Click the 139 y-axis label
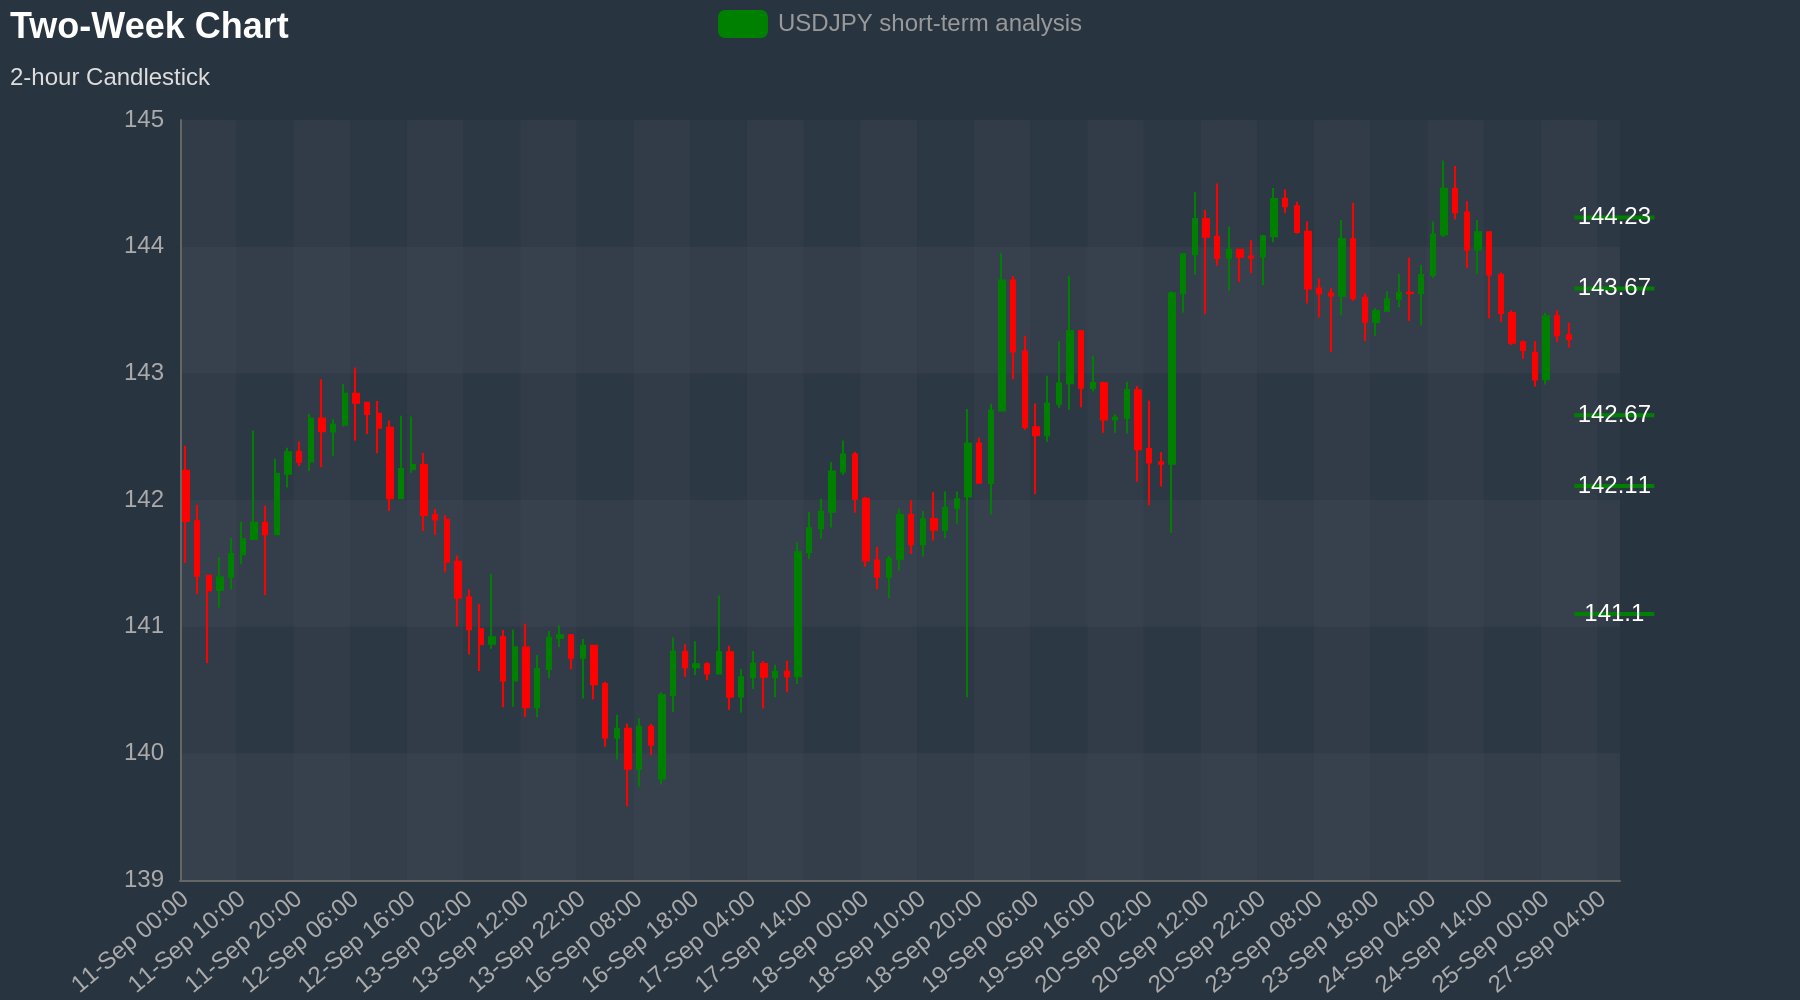This screenshot has width=1800, height=1000. click(144, 880)
